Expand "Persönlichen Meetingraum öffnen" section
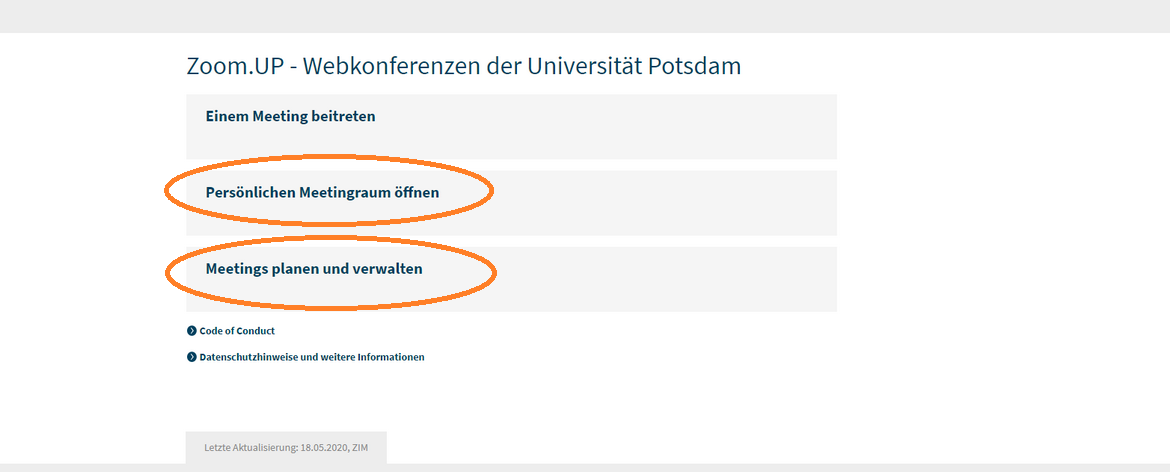Viewport: 1170px width, 472px height. [322, 192]
